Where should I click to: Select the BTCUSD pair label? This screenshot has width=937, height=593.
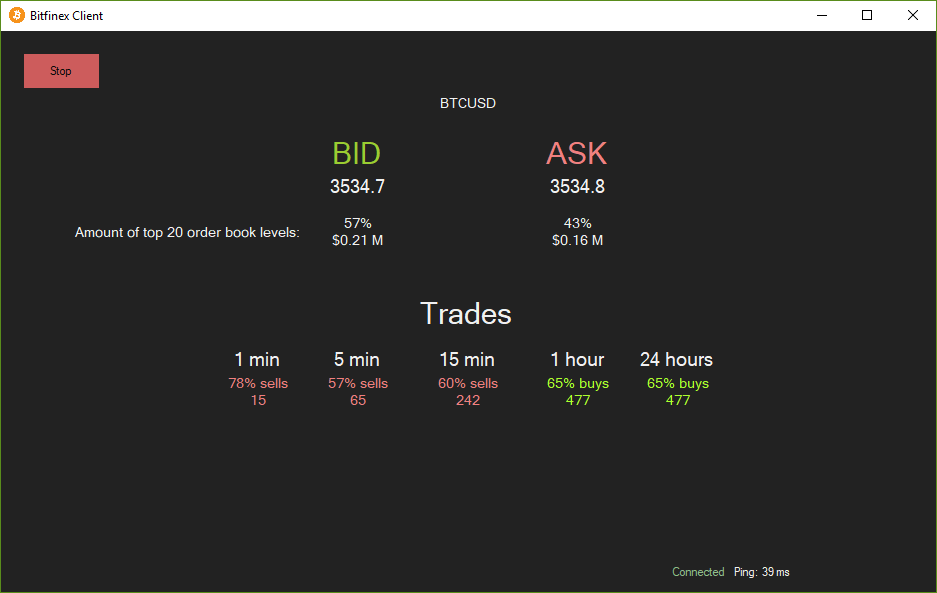(x=468, y=103)
